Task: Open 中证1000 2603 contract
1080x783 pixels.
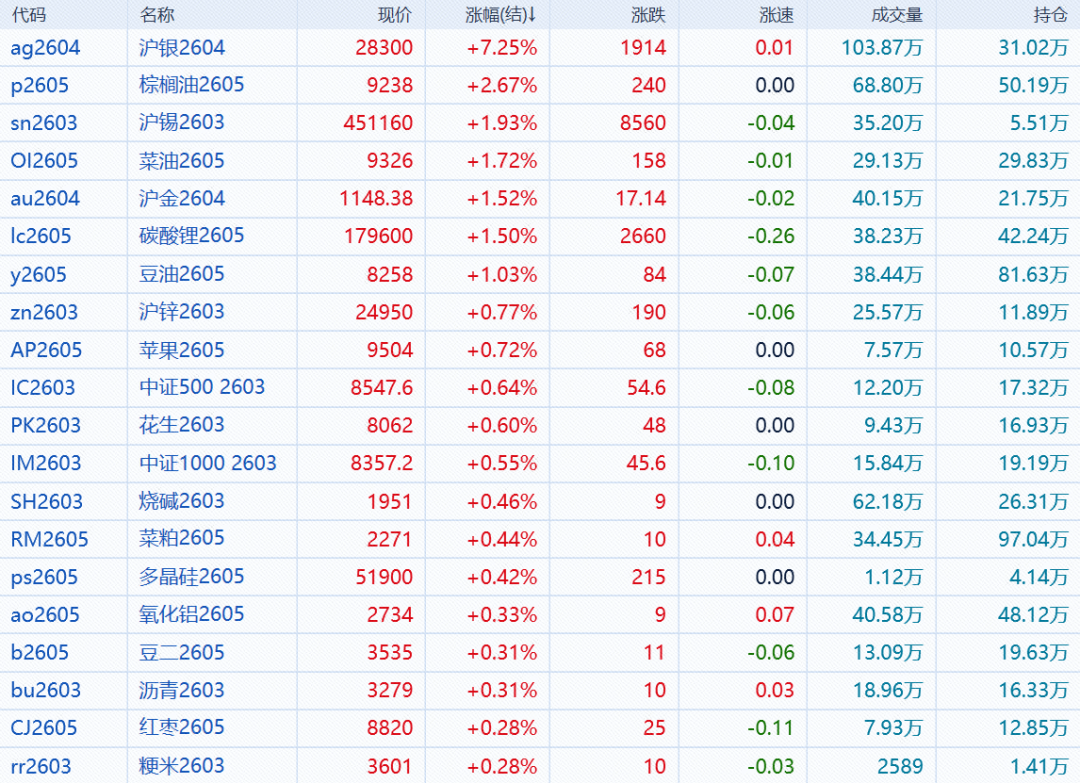Action: 207,463
